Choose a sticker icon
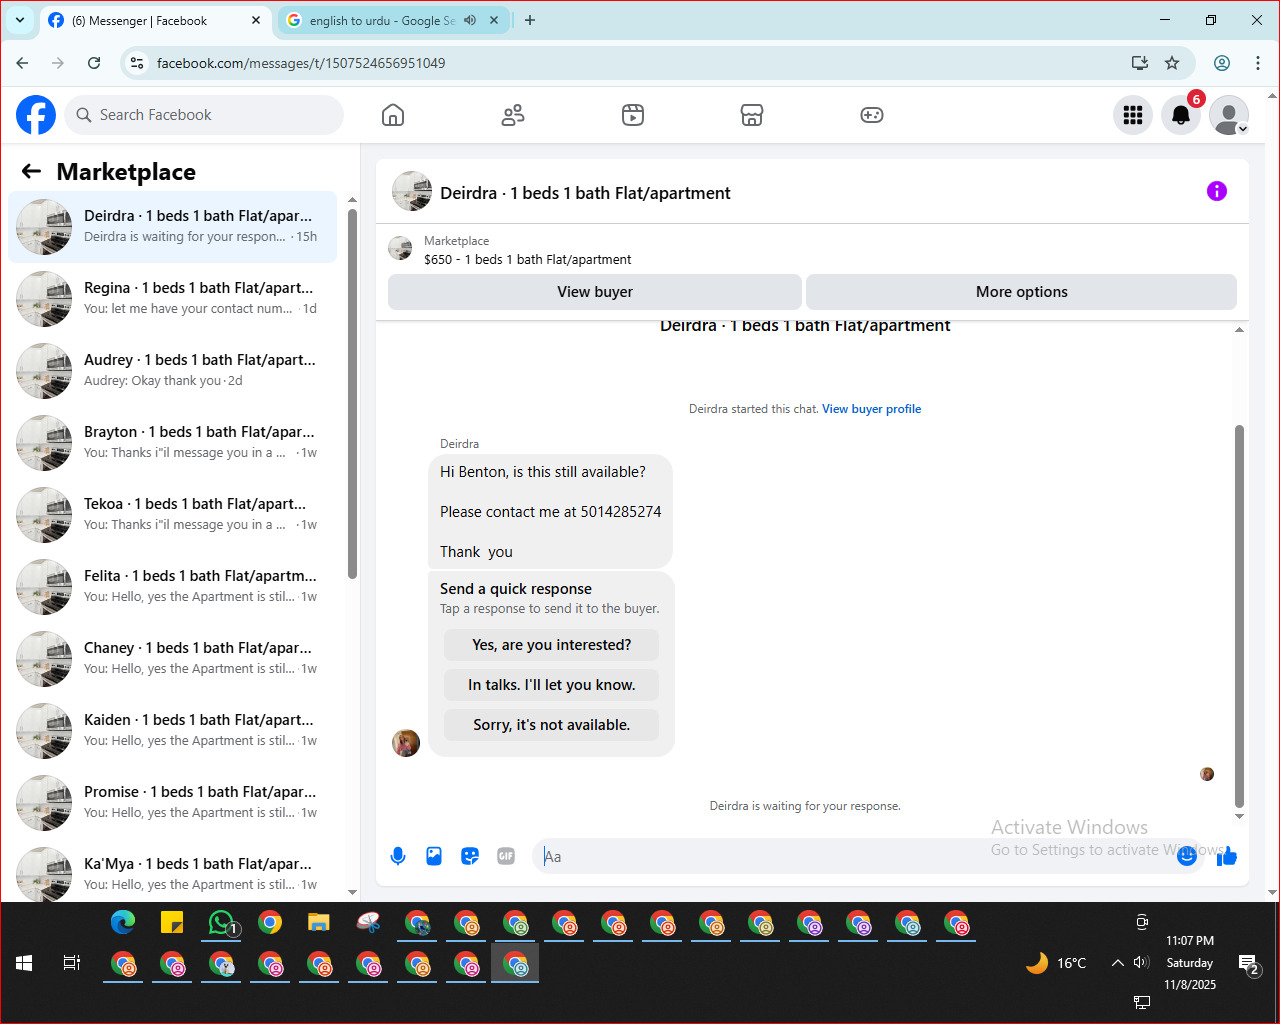This screenshot has width=1280, height=1024. [470, 856]
